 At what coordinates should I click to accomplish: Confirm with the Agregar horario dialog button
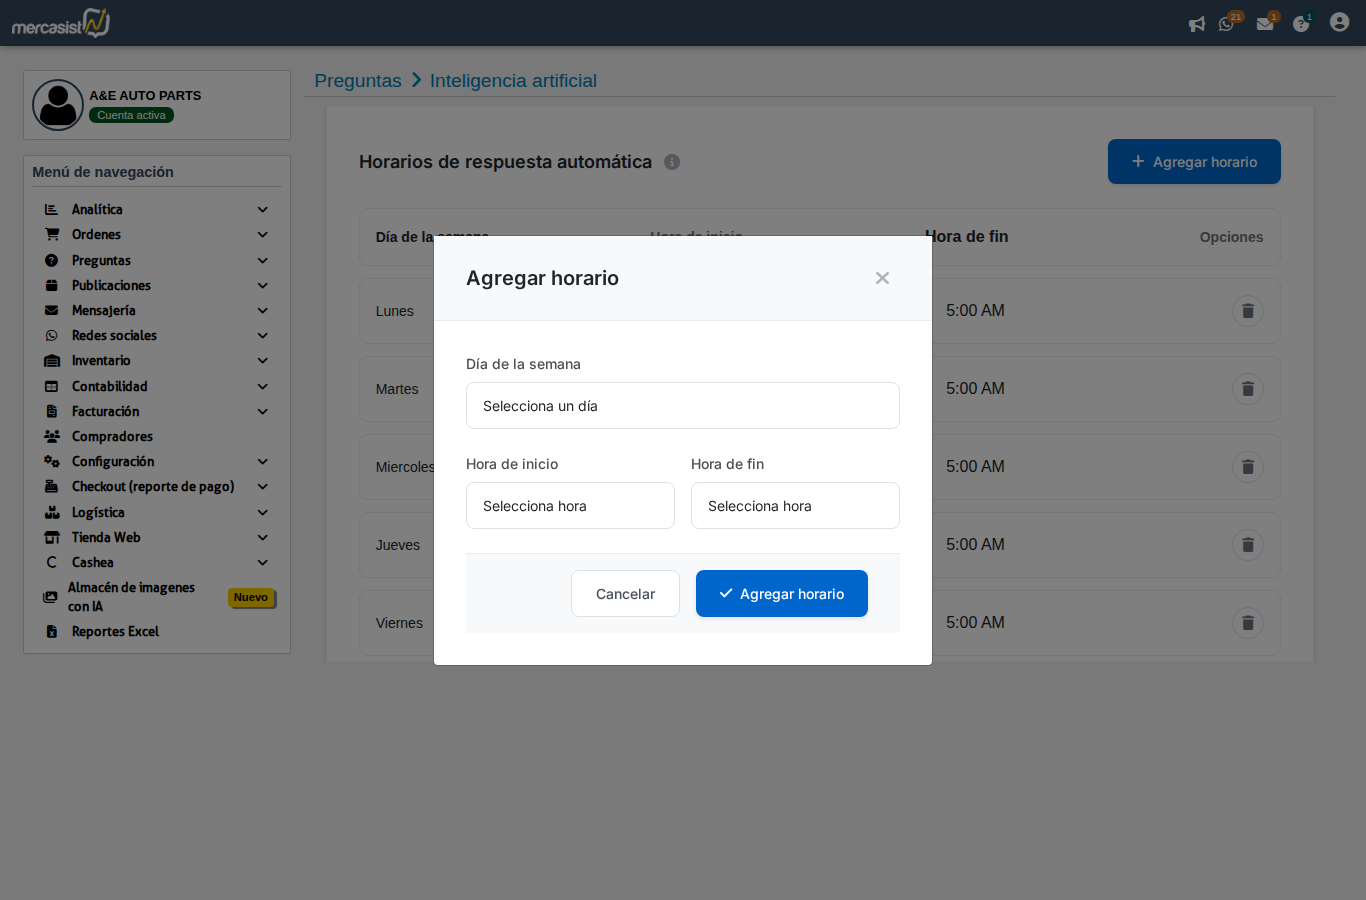pyautogui.click(x=781, y=594)
